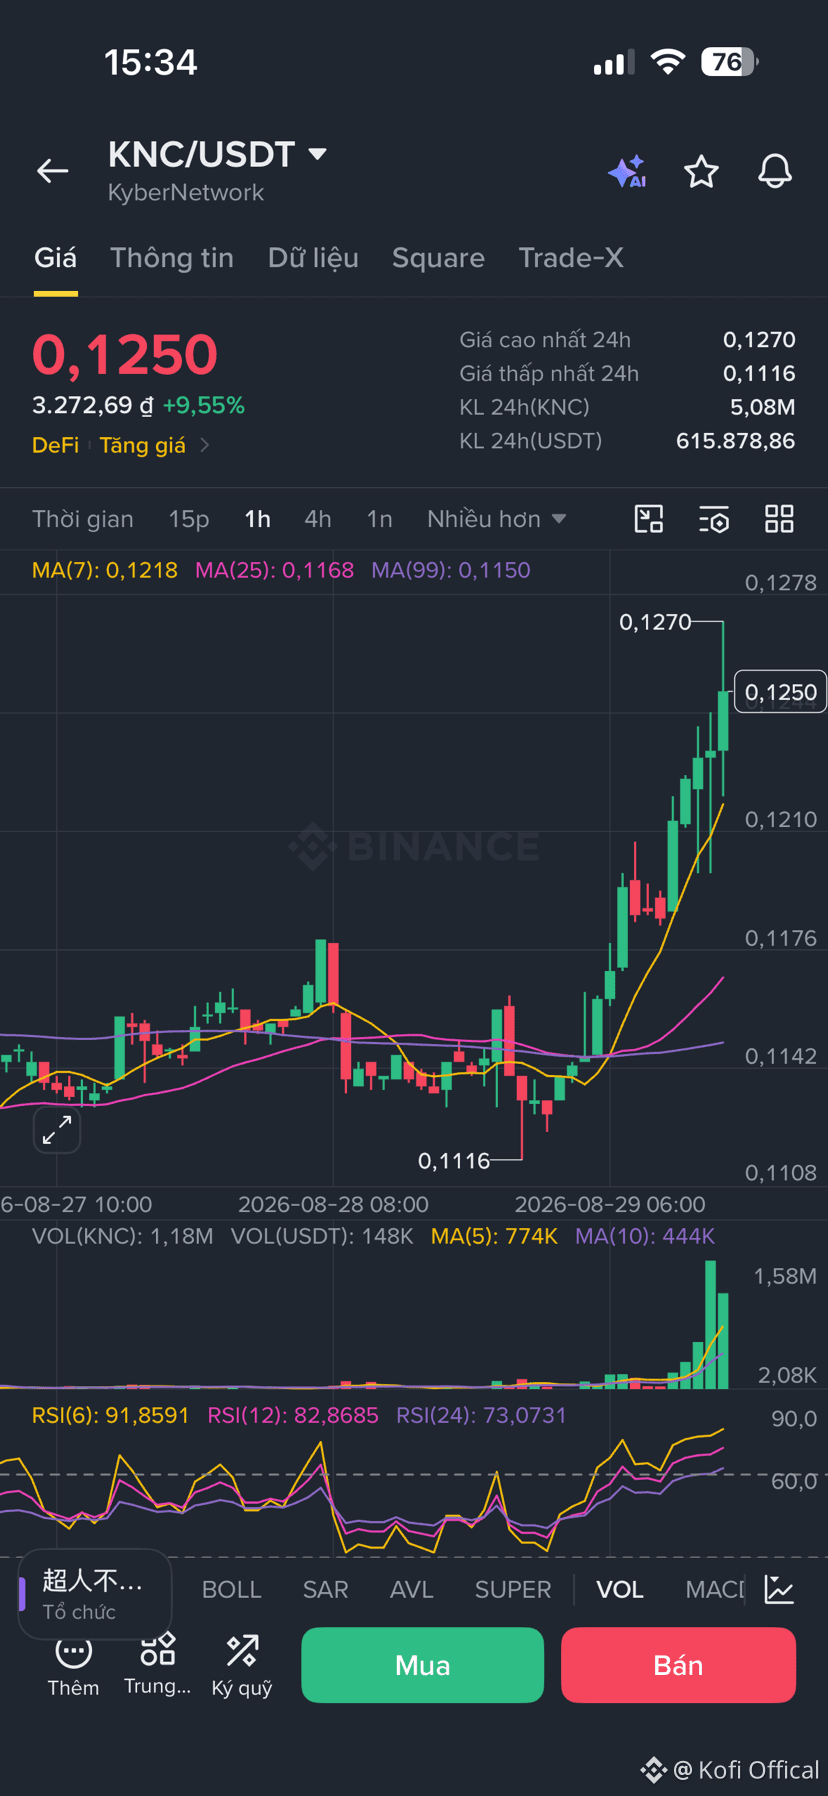828x1796 pixels.
Task: Expand the chart to fullscreen
Action: click(x=57, y=1130)
